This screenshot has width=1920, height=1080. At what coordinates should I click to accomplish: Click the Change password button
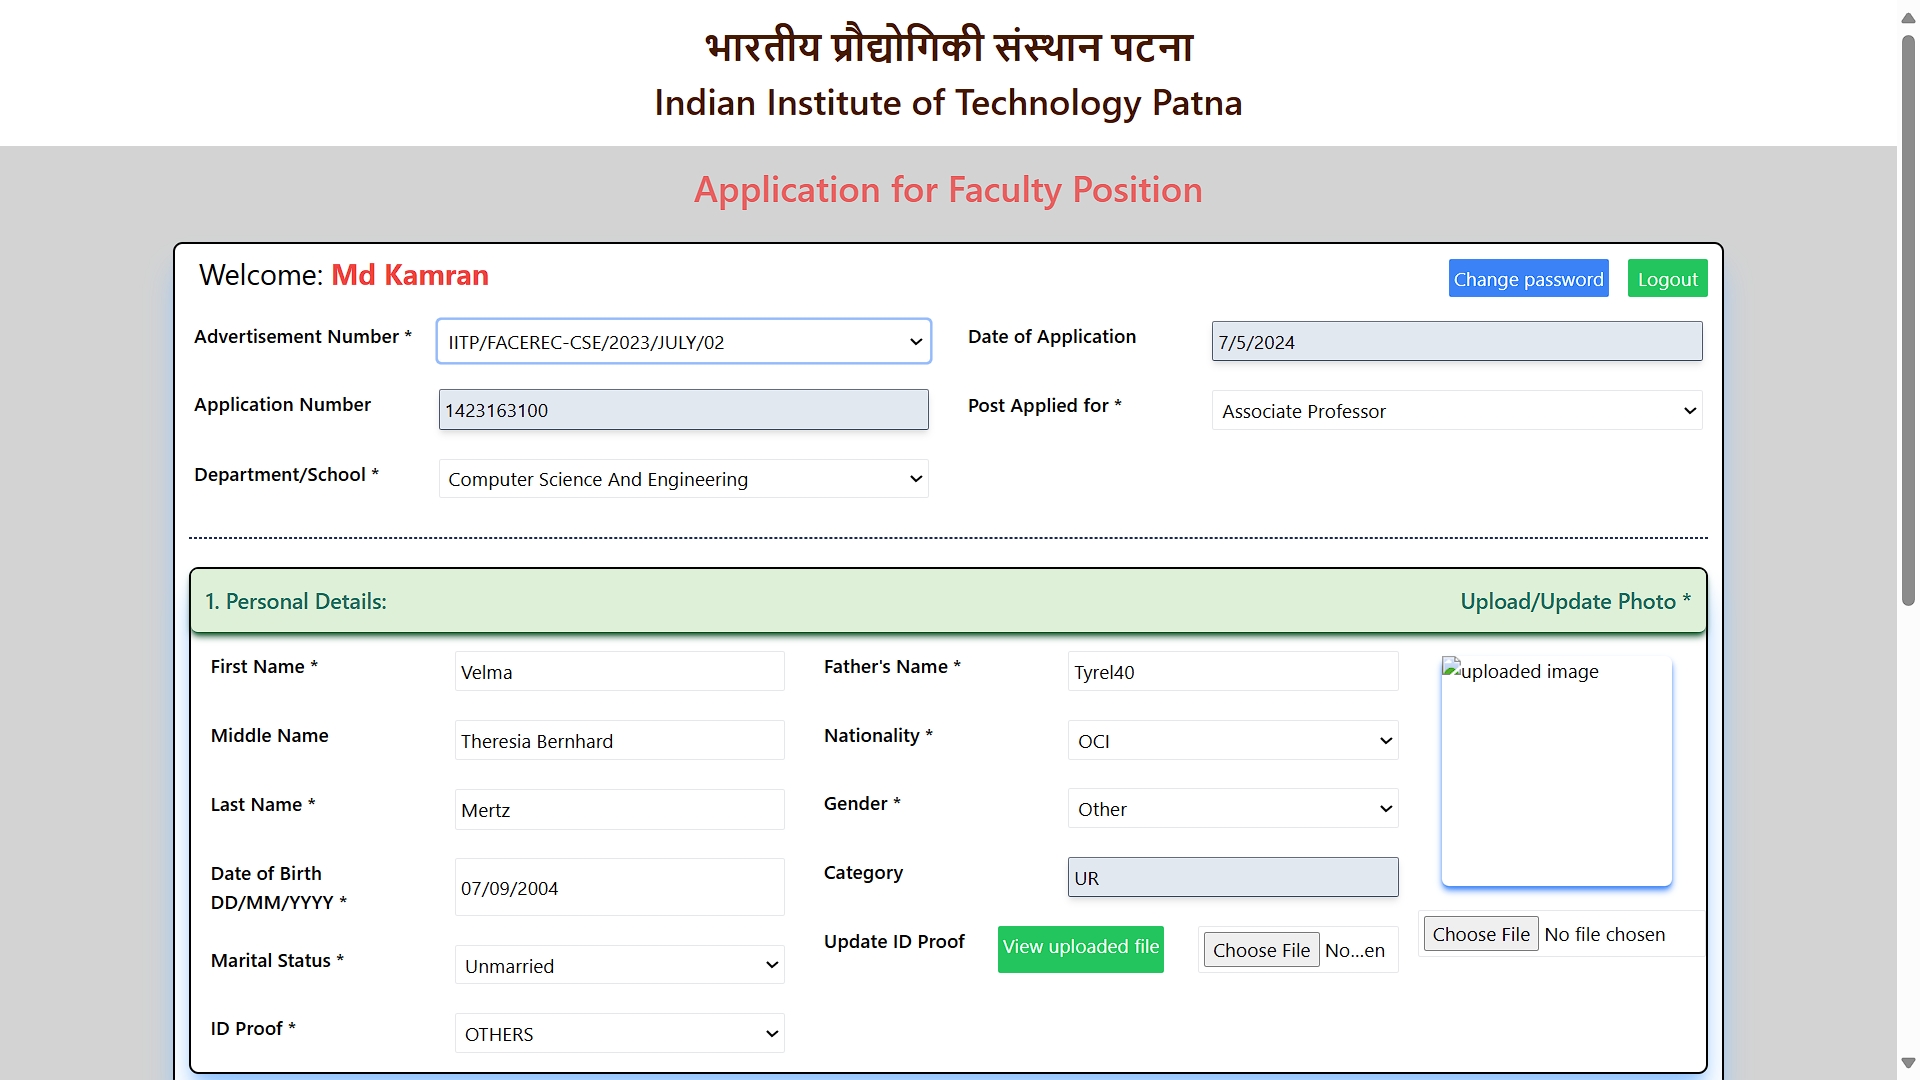[x=1528, y=278]
